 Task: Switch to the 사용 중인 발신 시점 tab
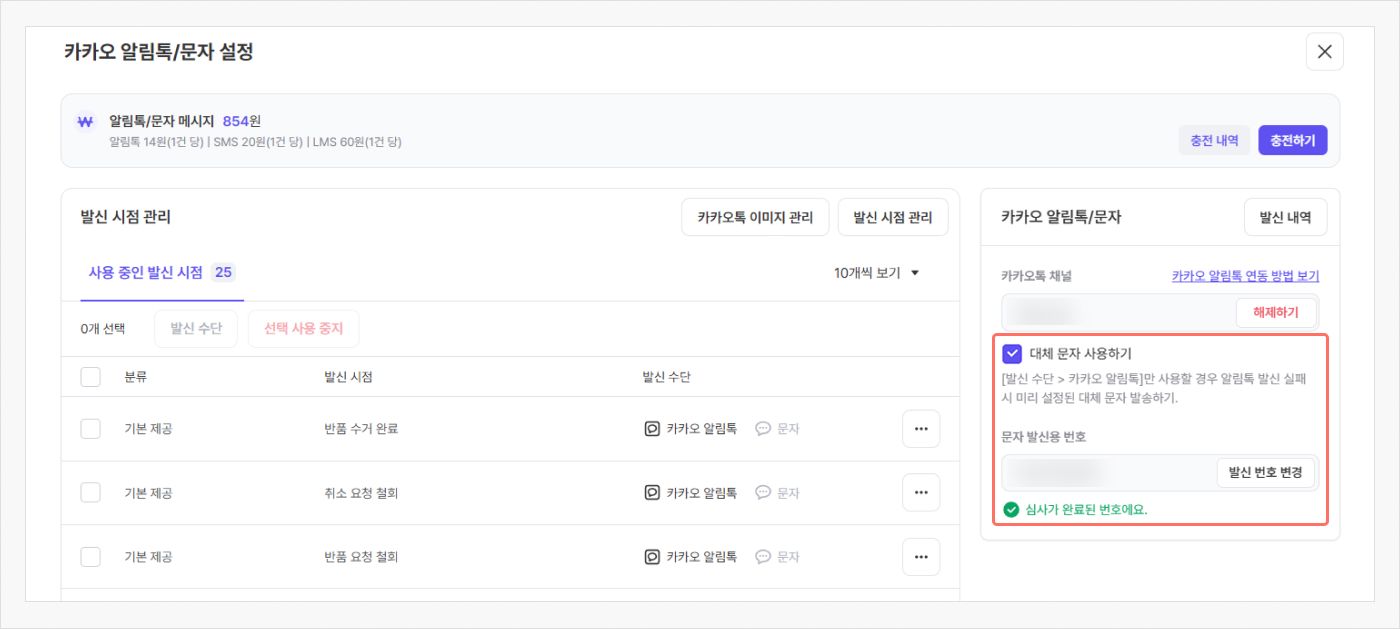coord(160,272)
